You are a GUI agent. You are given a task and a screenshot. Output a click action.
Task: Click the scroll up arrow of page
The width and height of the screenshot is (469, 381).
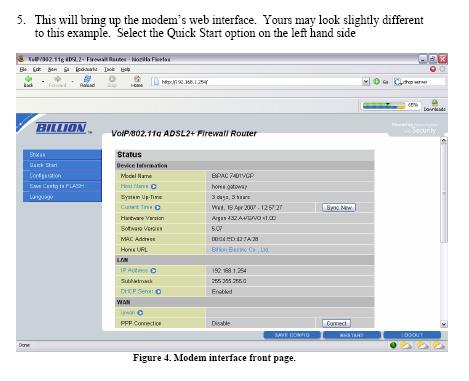(444, 140)
